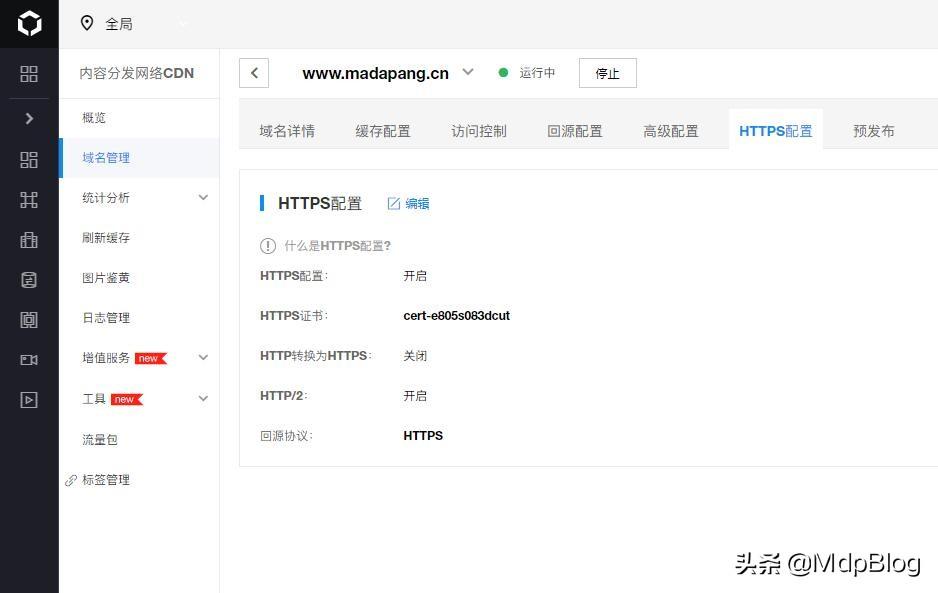Click the 关闭 value of HTTP转换为HTTPS
The height and width of the screenshot is (593, 938).
click(415, 356)
